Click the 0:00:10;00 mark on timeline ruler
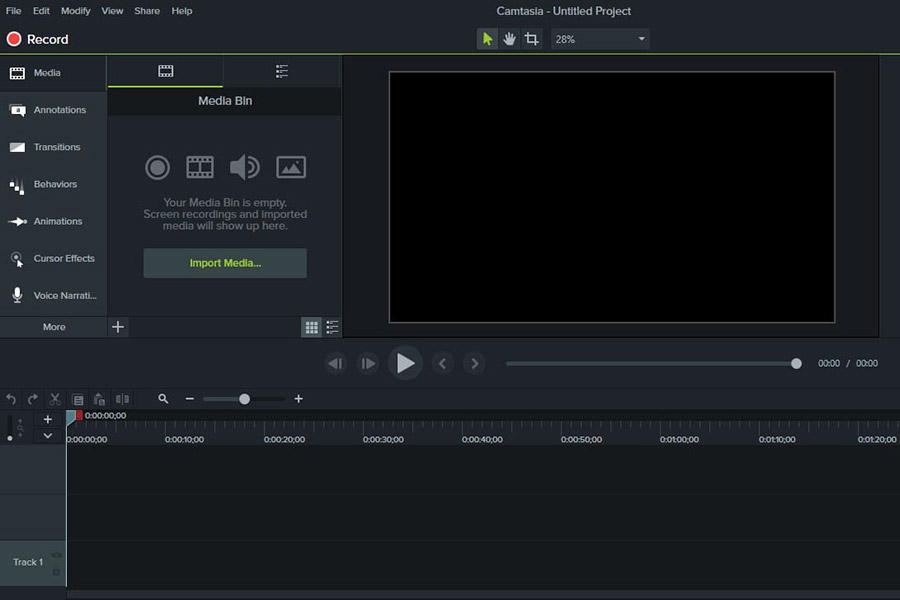Image resolution: width=900 pixels, height=600 pixels. tap(184, 439)
